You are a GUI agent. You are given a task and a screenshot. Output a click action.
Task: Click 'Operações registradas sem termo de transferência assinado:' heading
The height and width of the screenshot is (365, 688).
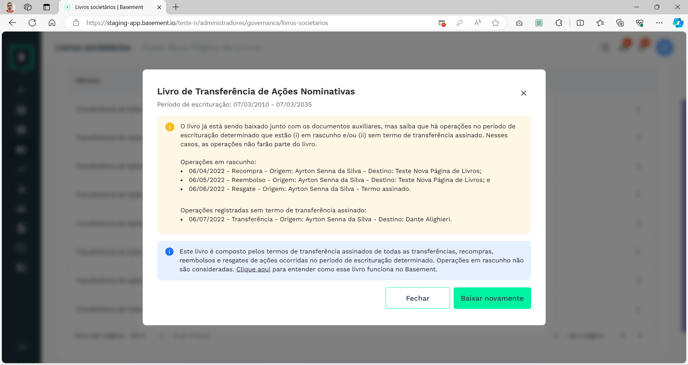(x=273, y=210)
